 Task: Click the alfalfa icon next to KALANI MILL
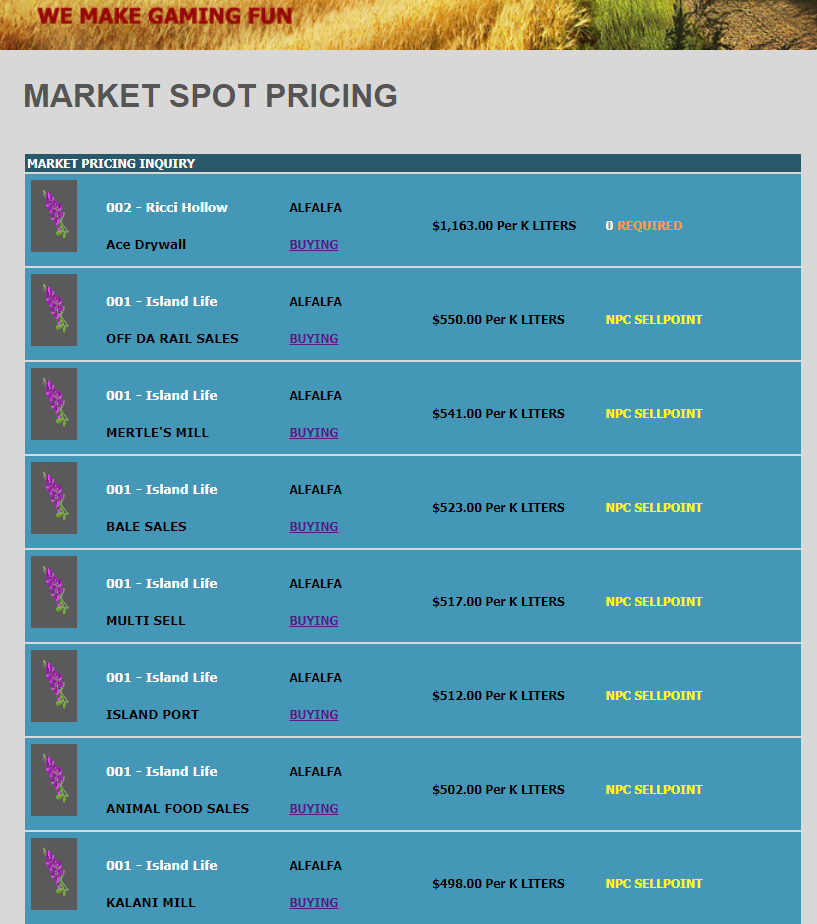(x=54, y=874)
